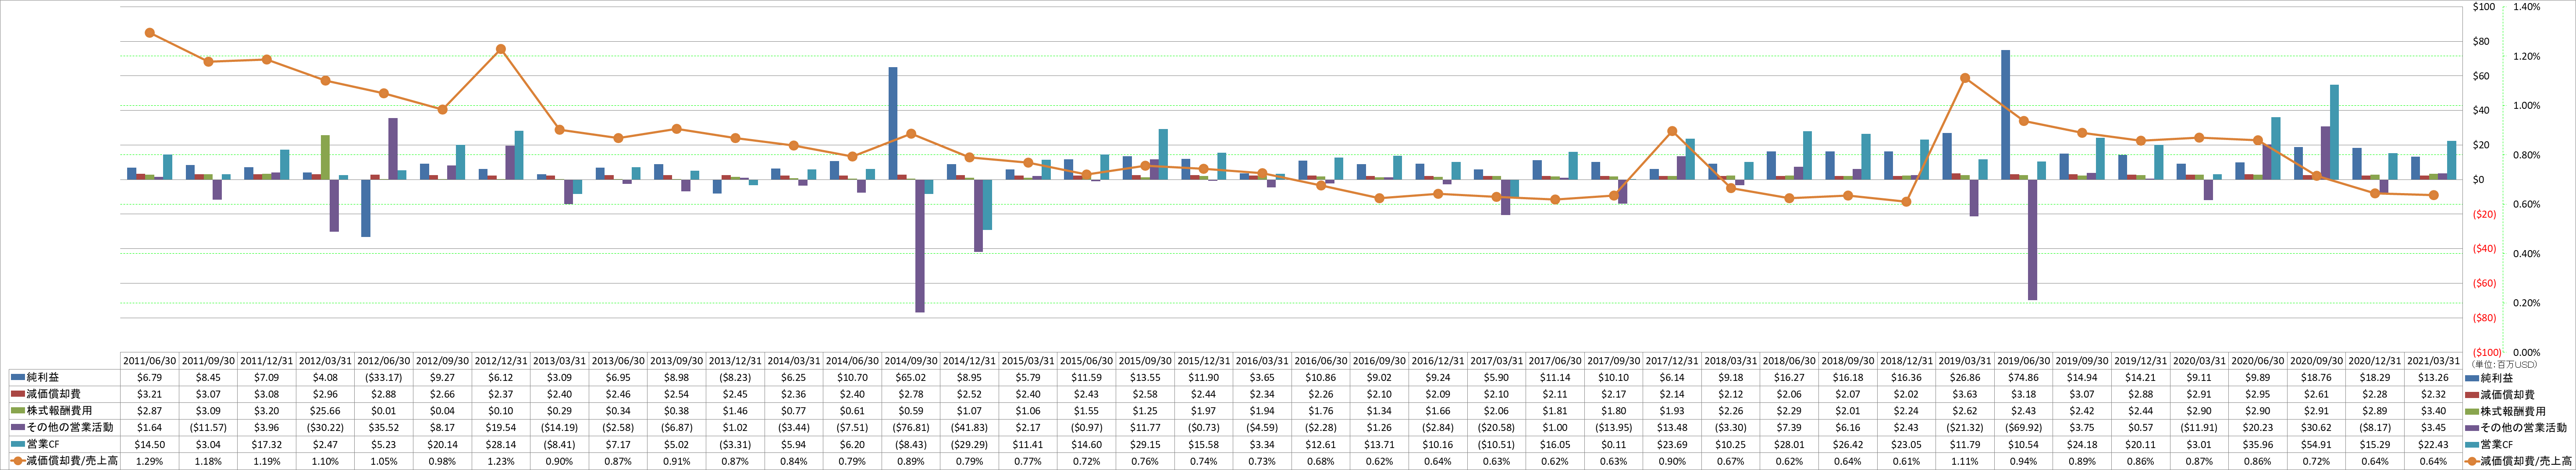The width and height of the screenshot is (2576, 470).
Task: Select tallest blue net income bar at 2019/06/30
Action: (x=2006, y=115)
